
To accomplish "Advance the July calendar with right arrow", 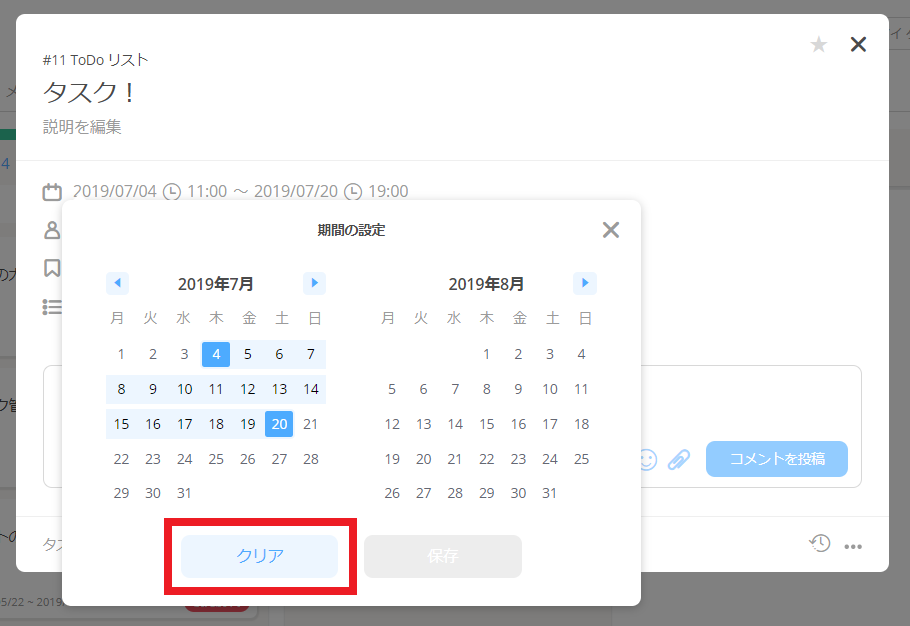I will 314,283.
